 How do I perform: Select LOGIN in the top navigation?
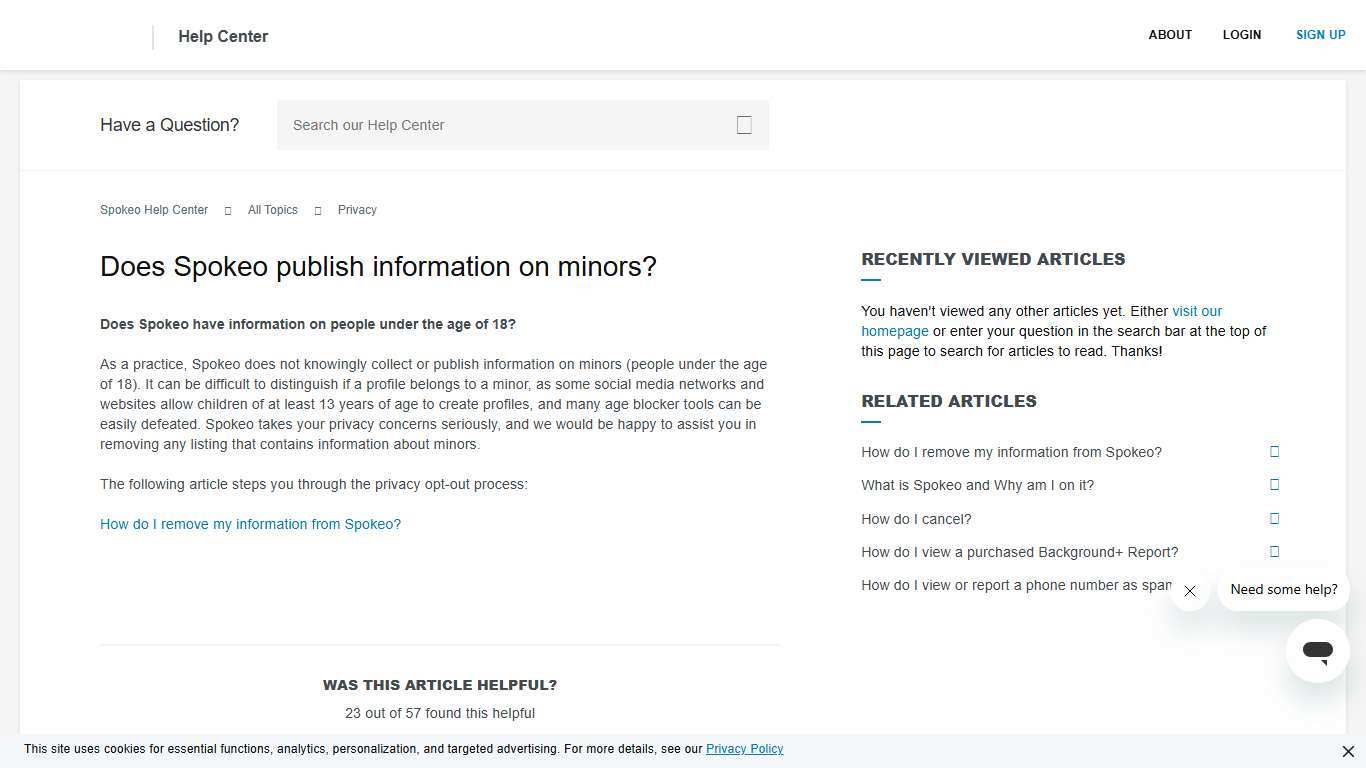tap(1242, 34)
